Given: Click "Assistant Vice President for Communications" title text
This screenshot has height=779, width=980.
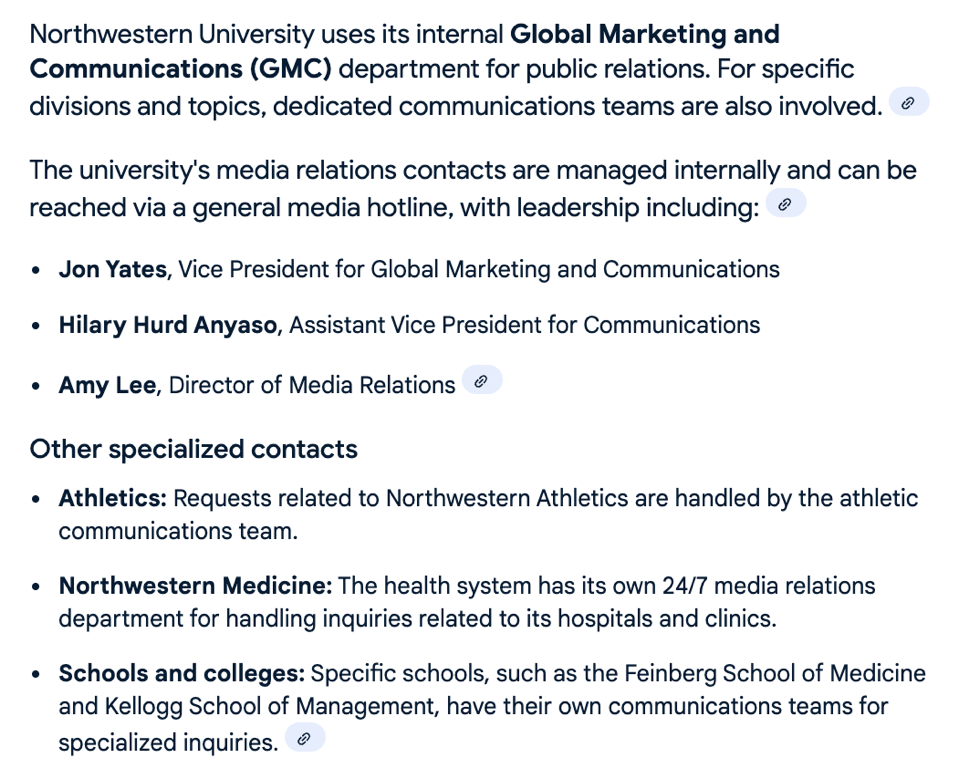Looking at the screenshot, I should [x=524, y=325].
